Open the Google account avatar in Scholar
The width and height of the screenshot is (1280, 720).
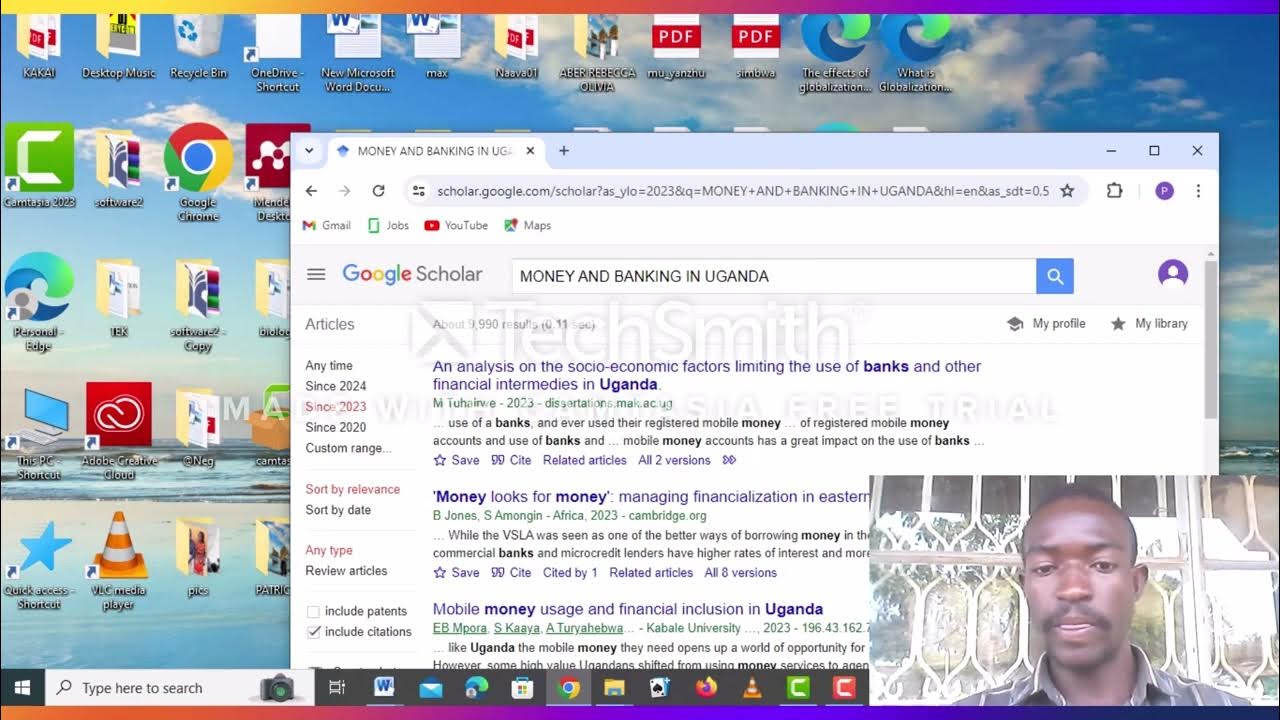pyautogui.click(x=1173, y=274)
